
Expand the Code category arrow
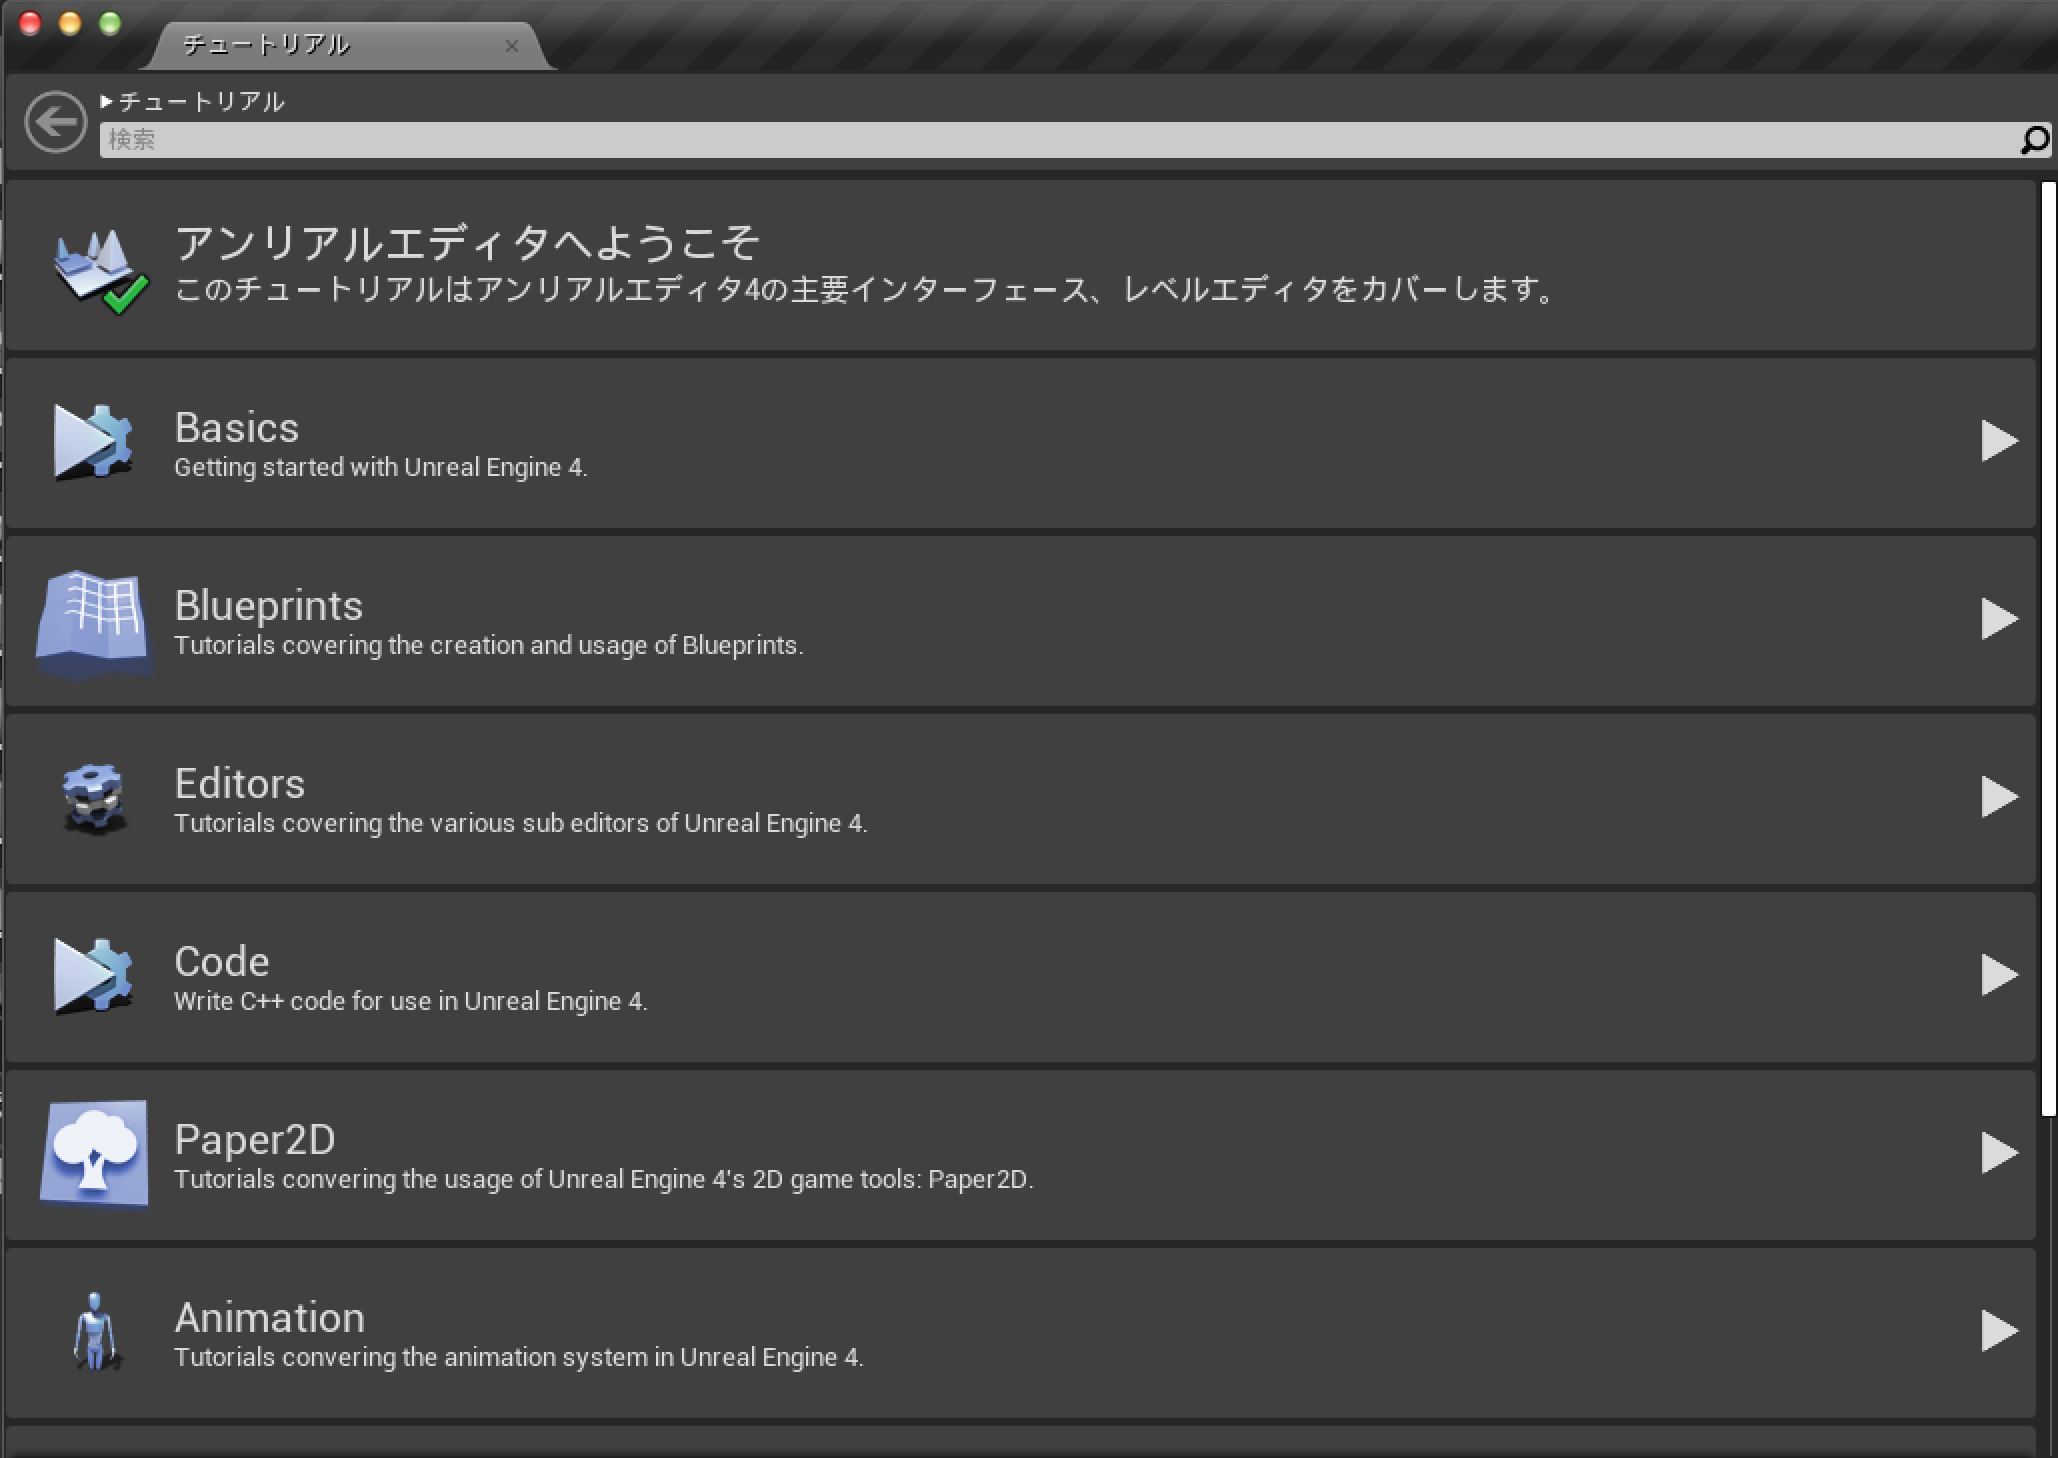pyautogui.click(x=1999, y=975)
